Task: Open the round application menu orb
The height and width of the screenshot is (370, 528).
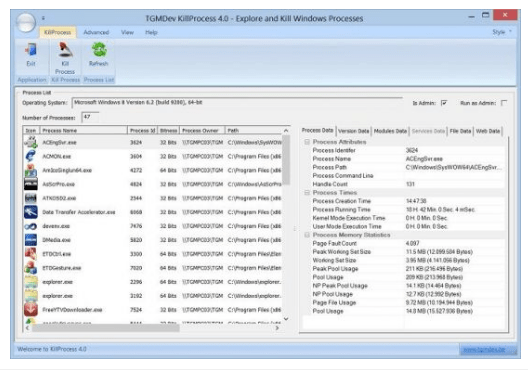Action: point(26,23)
